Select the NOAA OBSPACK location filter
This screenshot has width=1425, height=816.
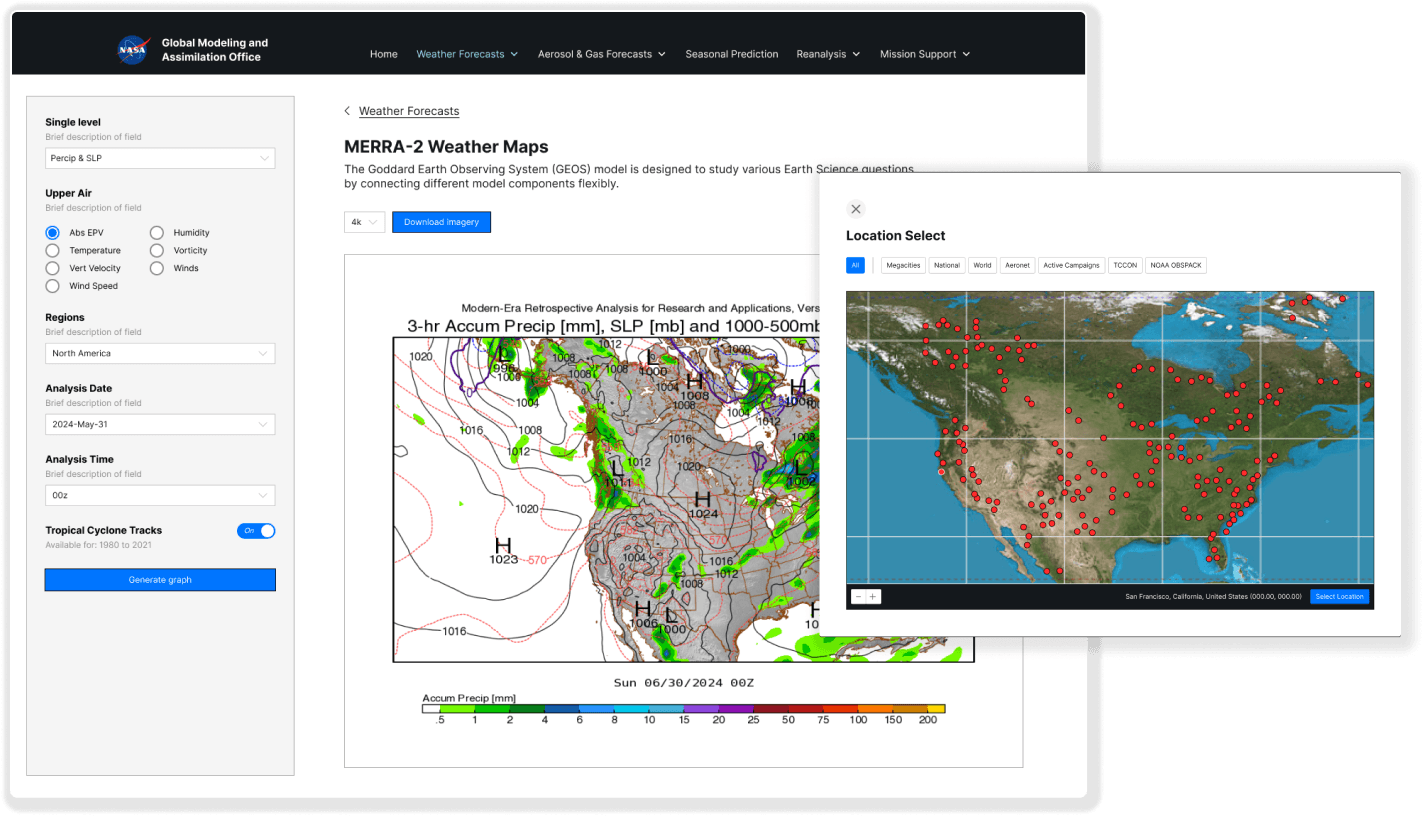1177,265
